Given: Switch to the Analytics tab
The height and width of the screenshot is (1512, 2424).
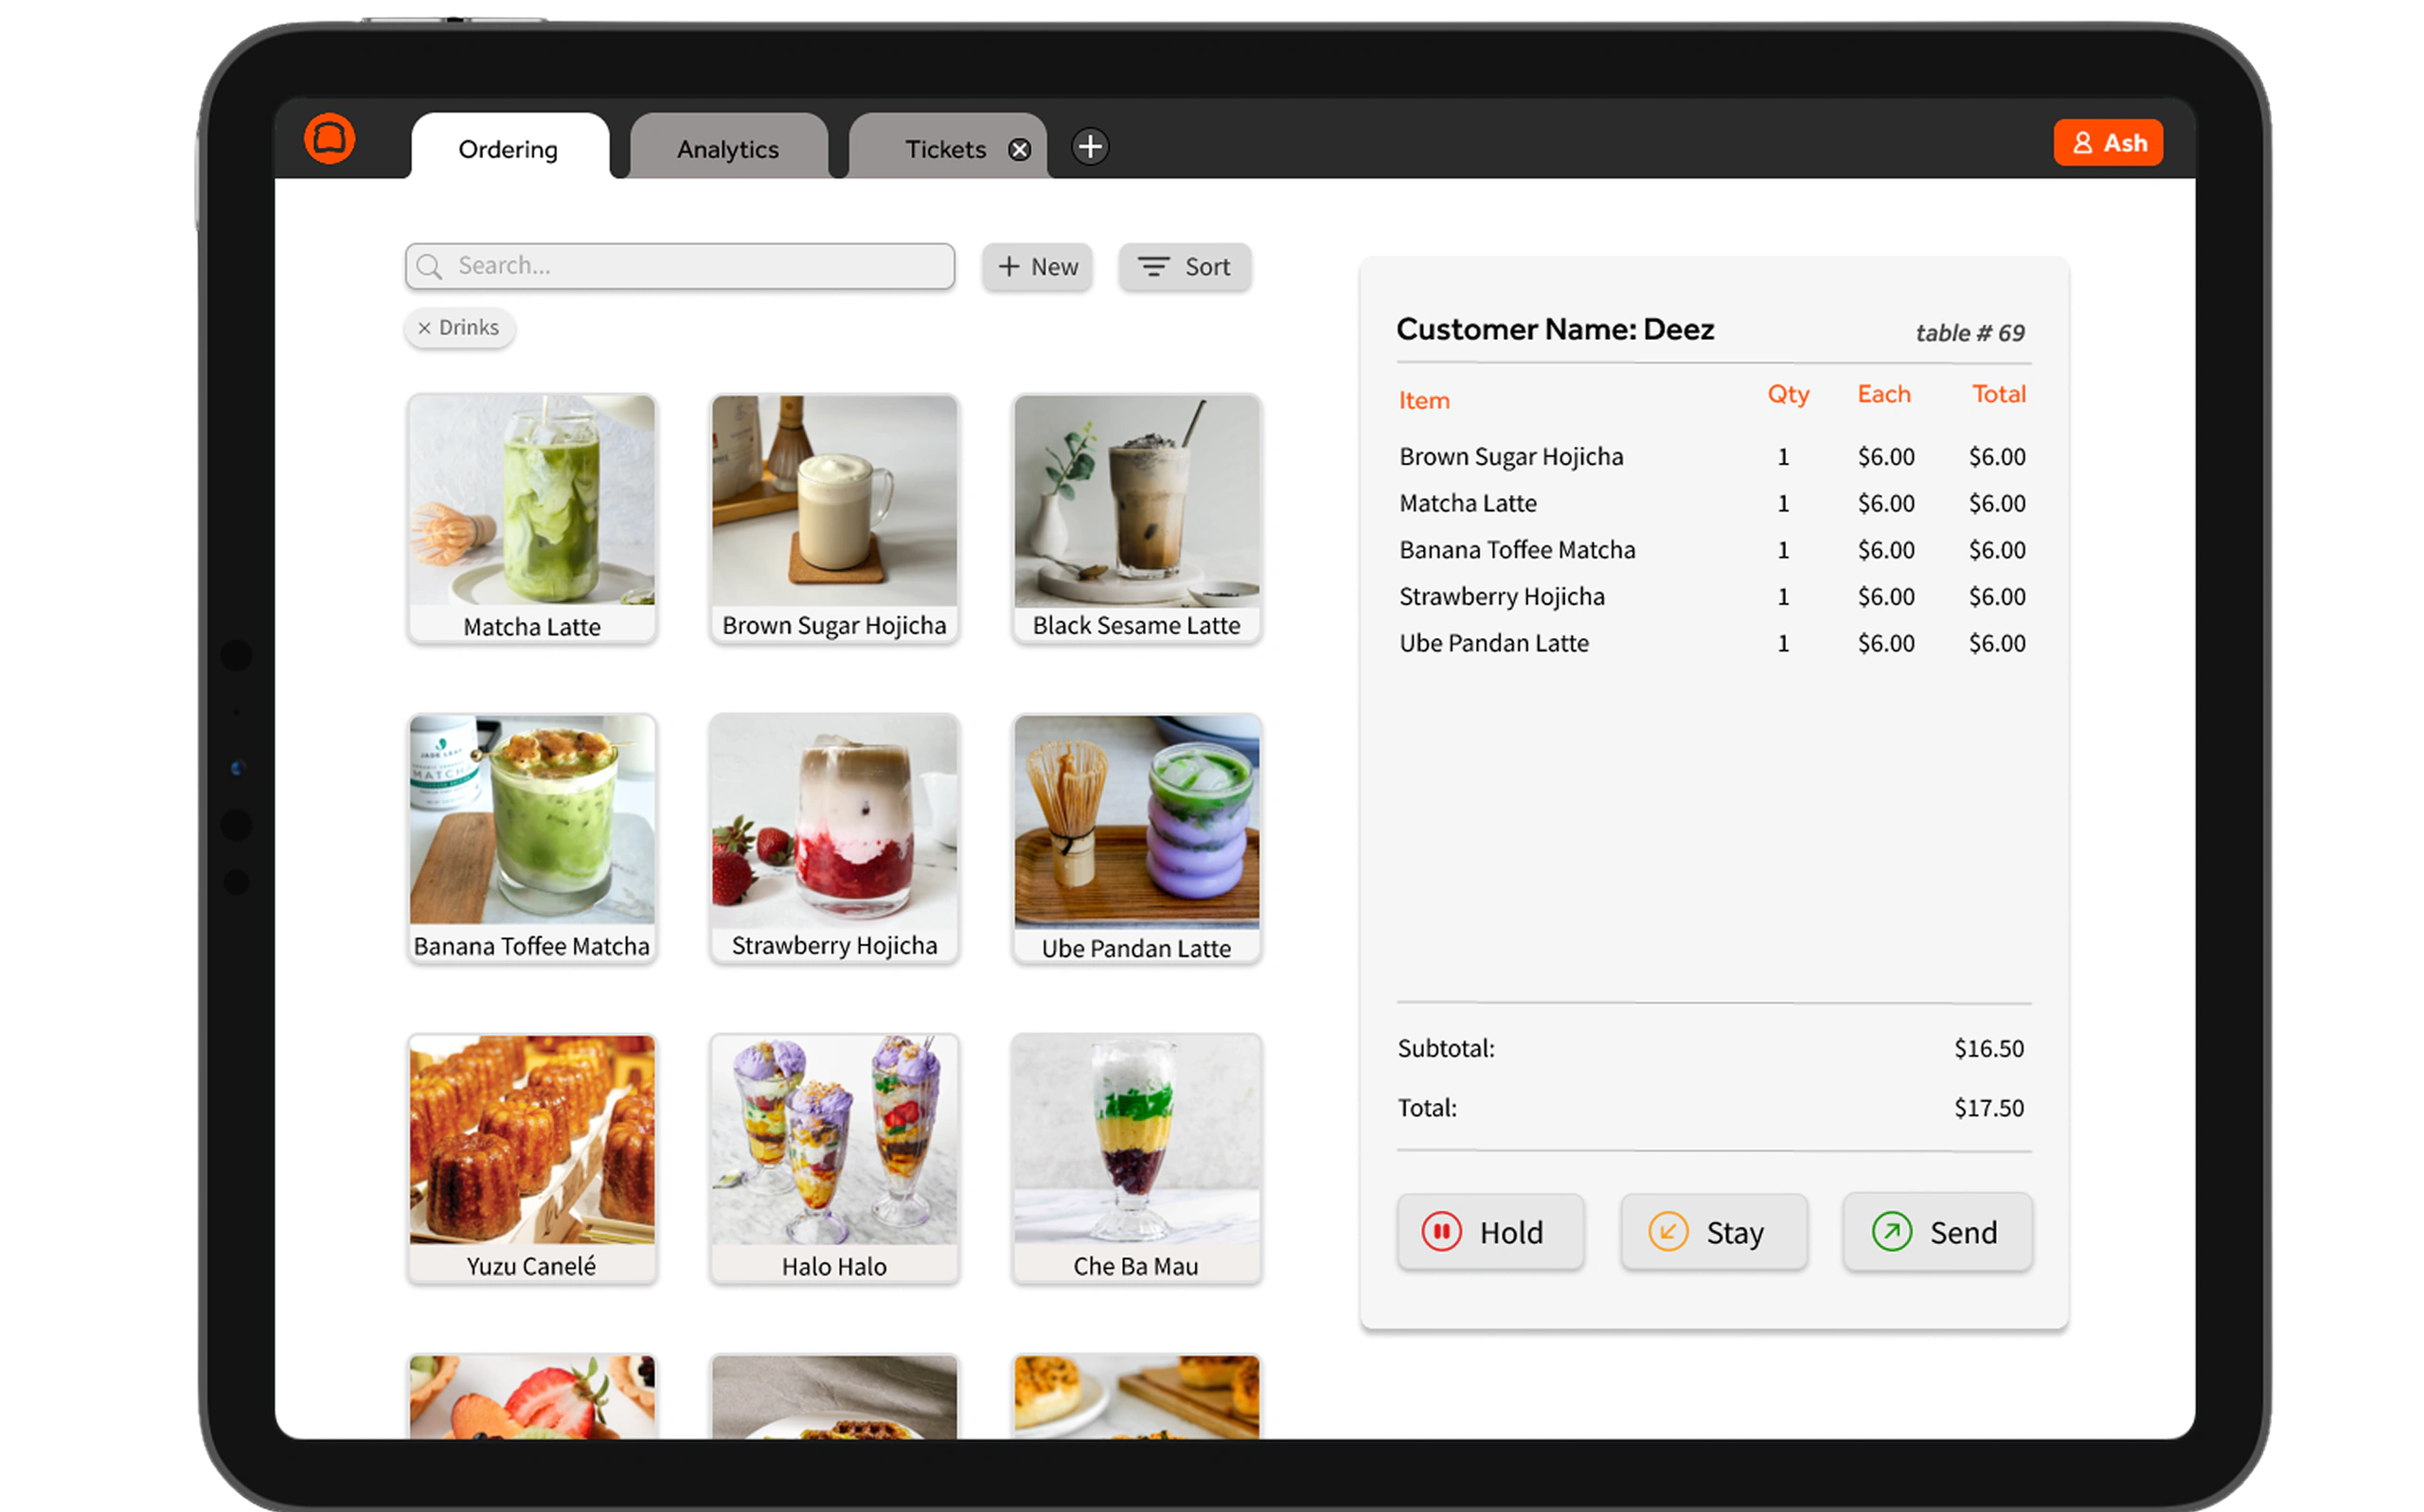Looking at the screenshot, I should pyautogui.click(x=728, y=148).
